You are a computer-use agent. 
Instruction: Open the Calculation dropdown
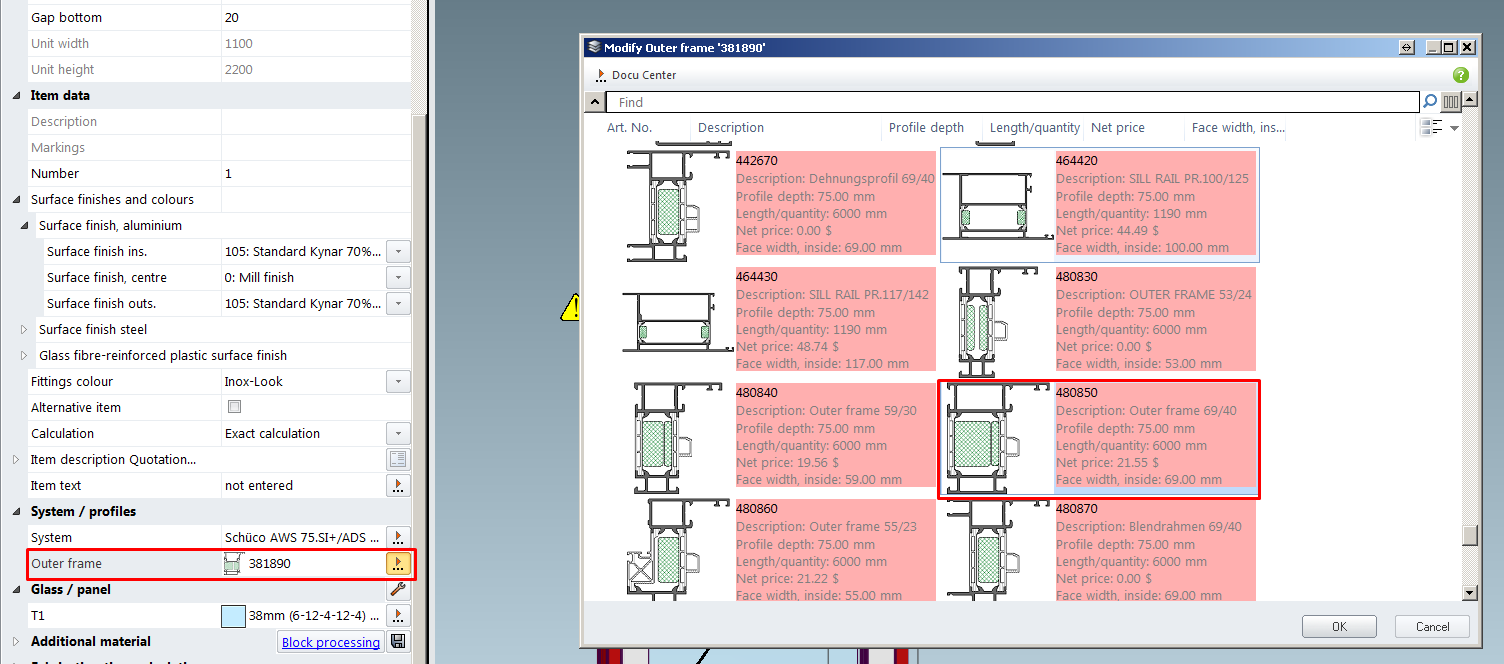click(x=398, y=434)
